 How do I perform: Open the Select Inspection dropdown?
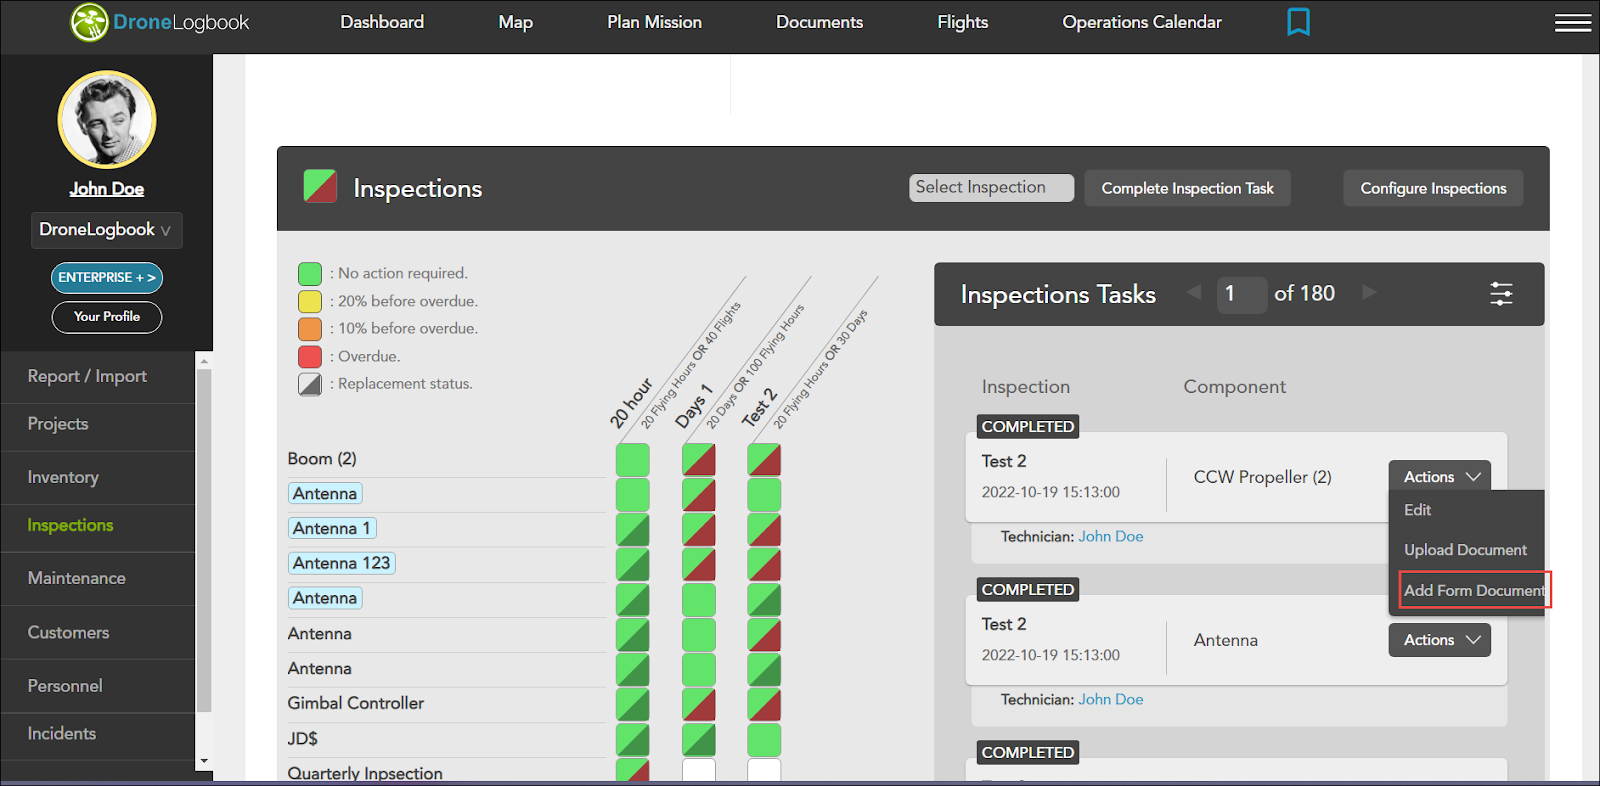(x=991, y=188)
